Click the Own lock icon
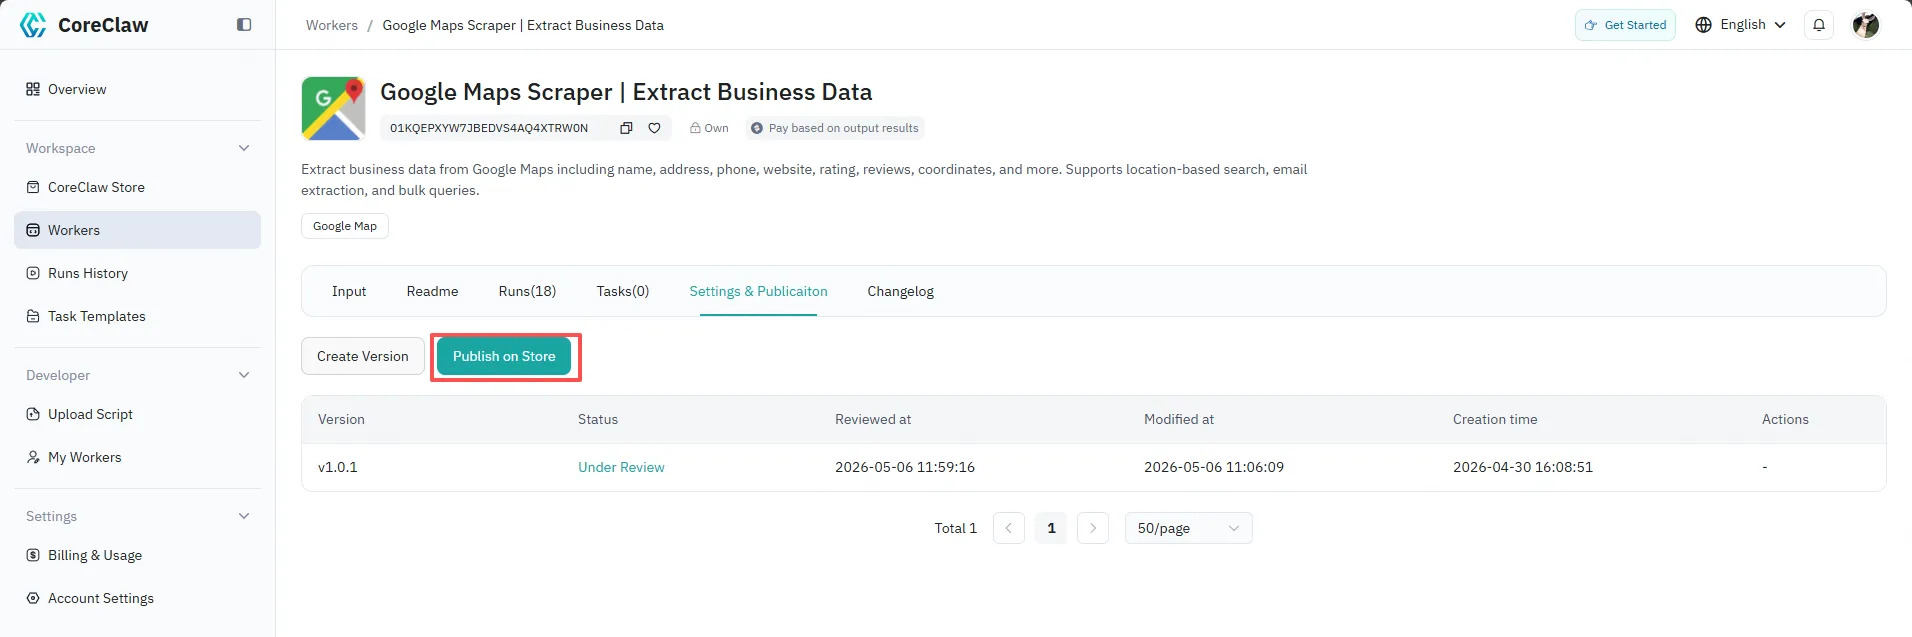The height and width of the screenshot is (637, 1912). (695, 128)
